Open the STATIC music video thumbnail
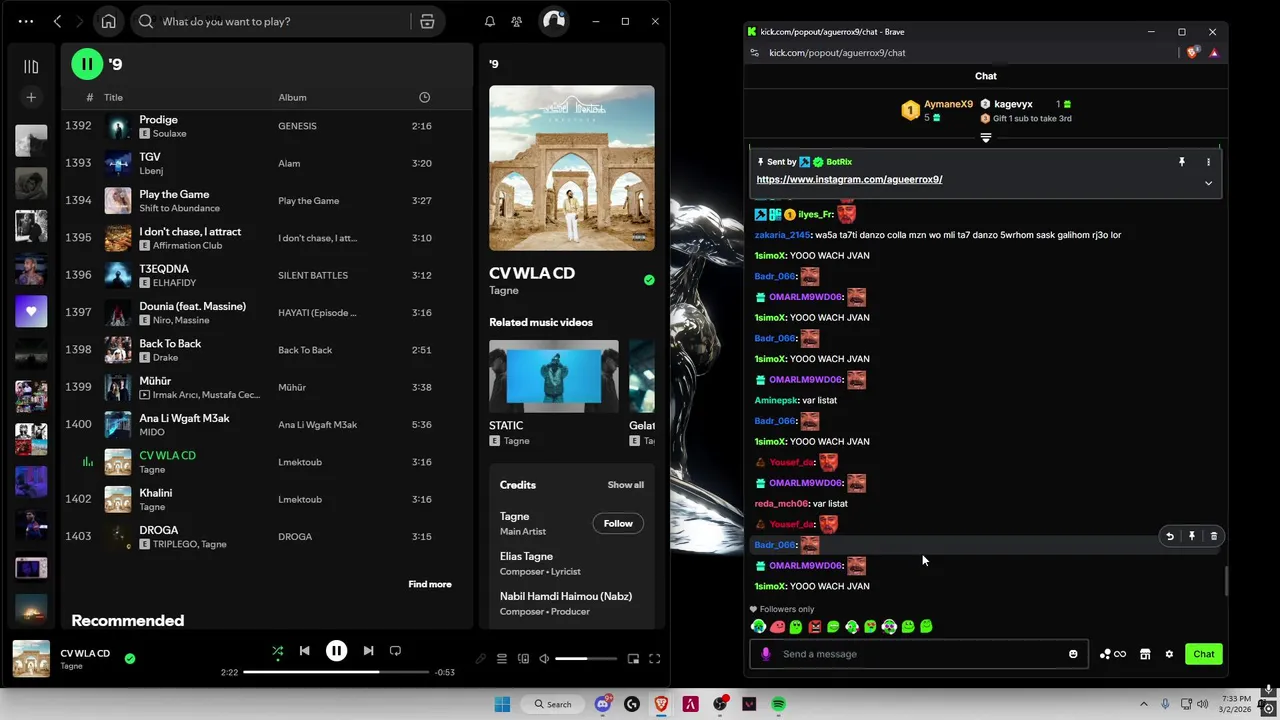Image resolution: width=1280 pixels, height=720 pixels. pyautogui.click(x=554, y=376)
